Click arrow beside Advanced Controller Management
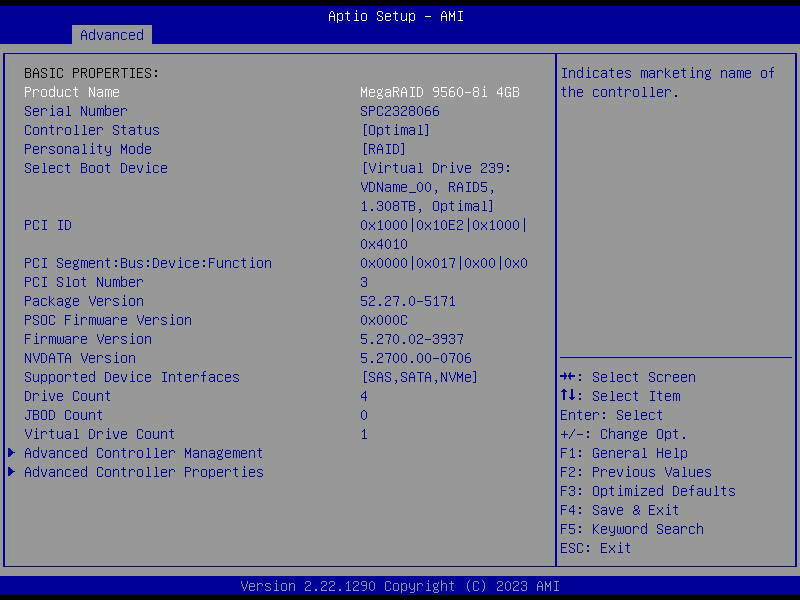 12,453
